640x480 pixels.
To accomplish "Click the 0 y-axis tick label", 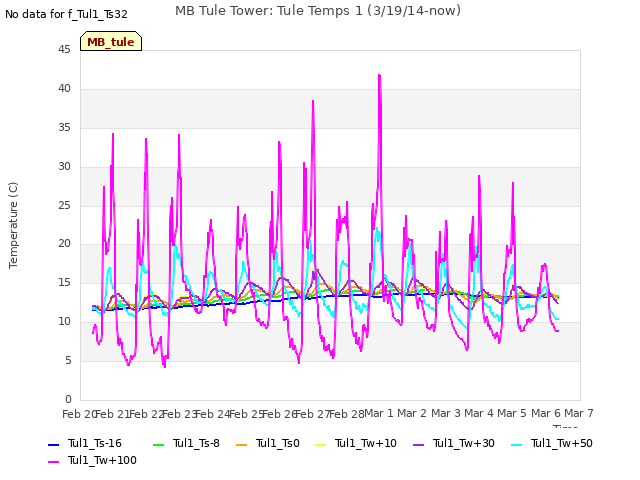I will (68, 399).
